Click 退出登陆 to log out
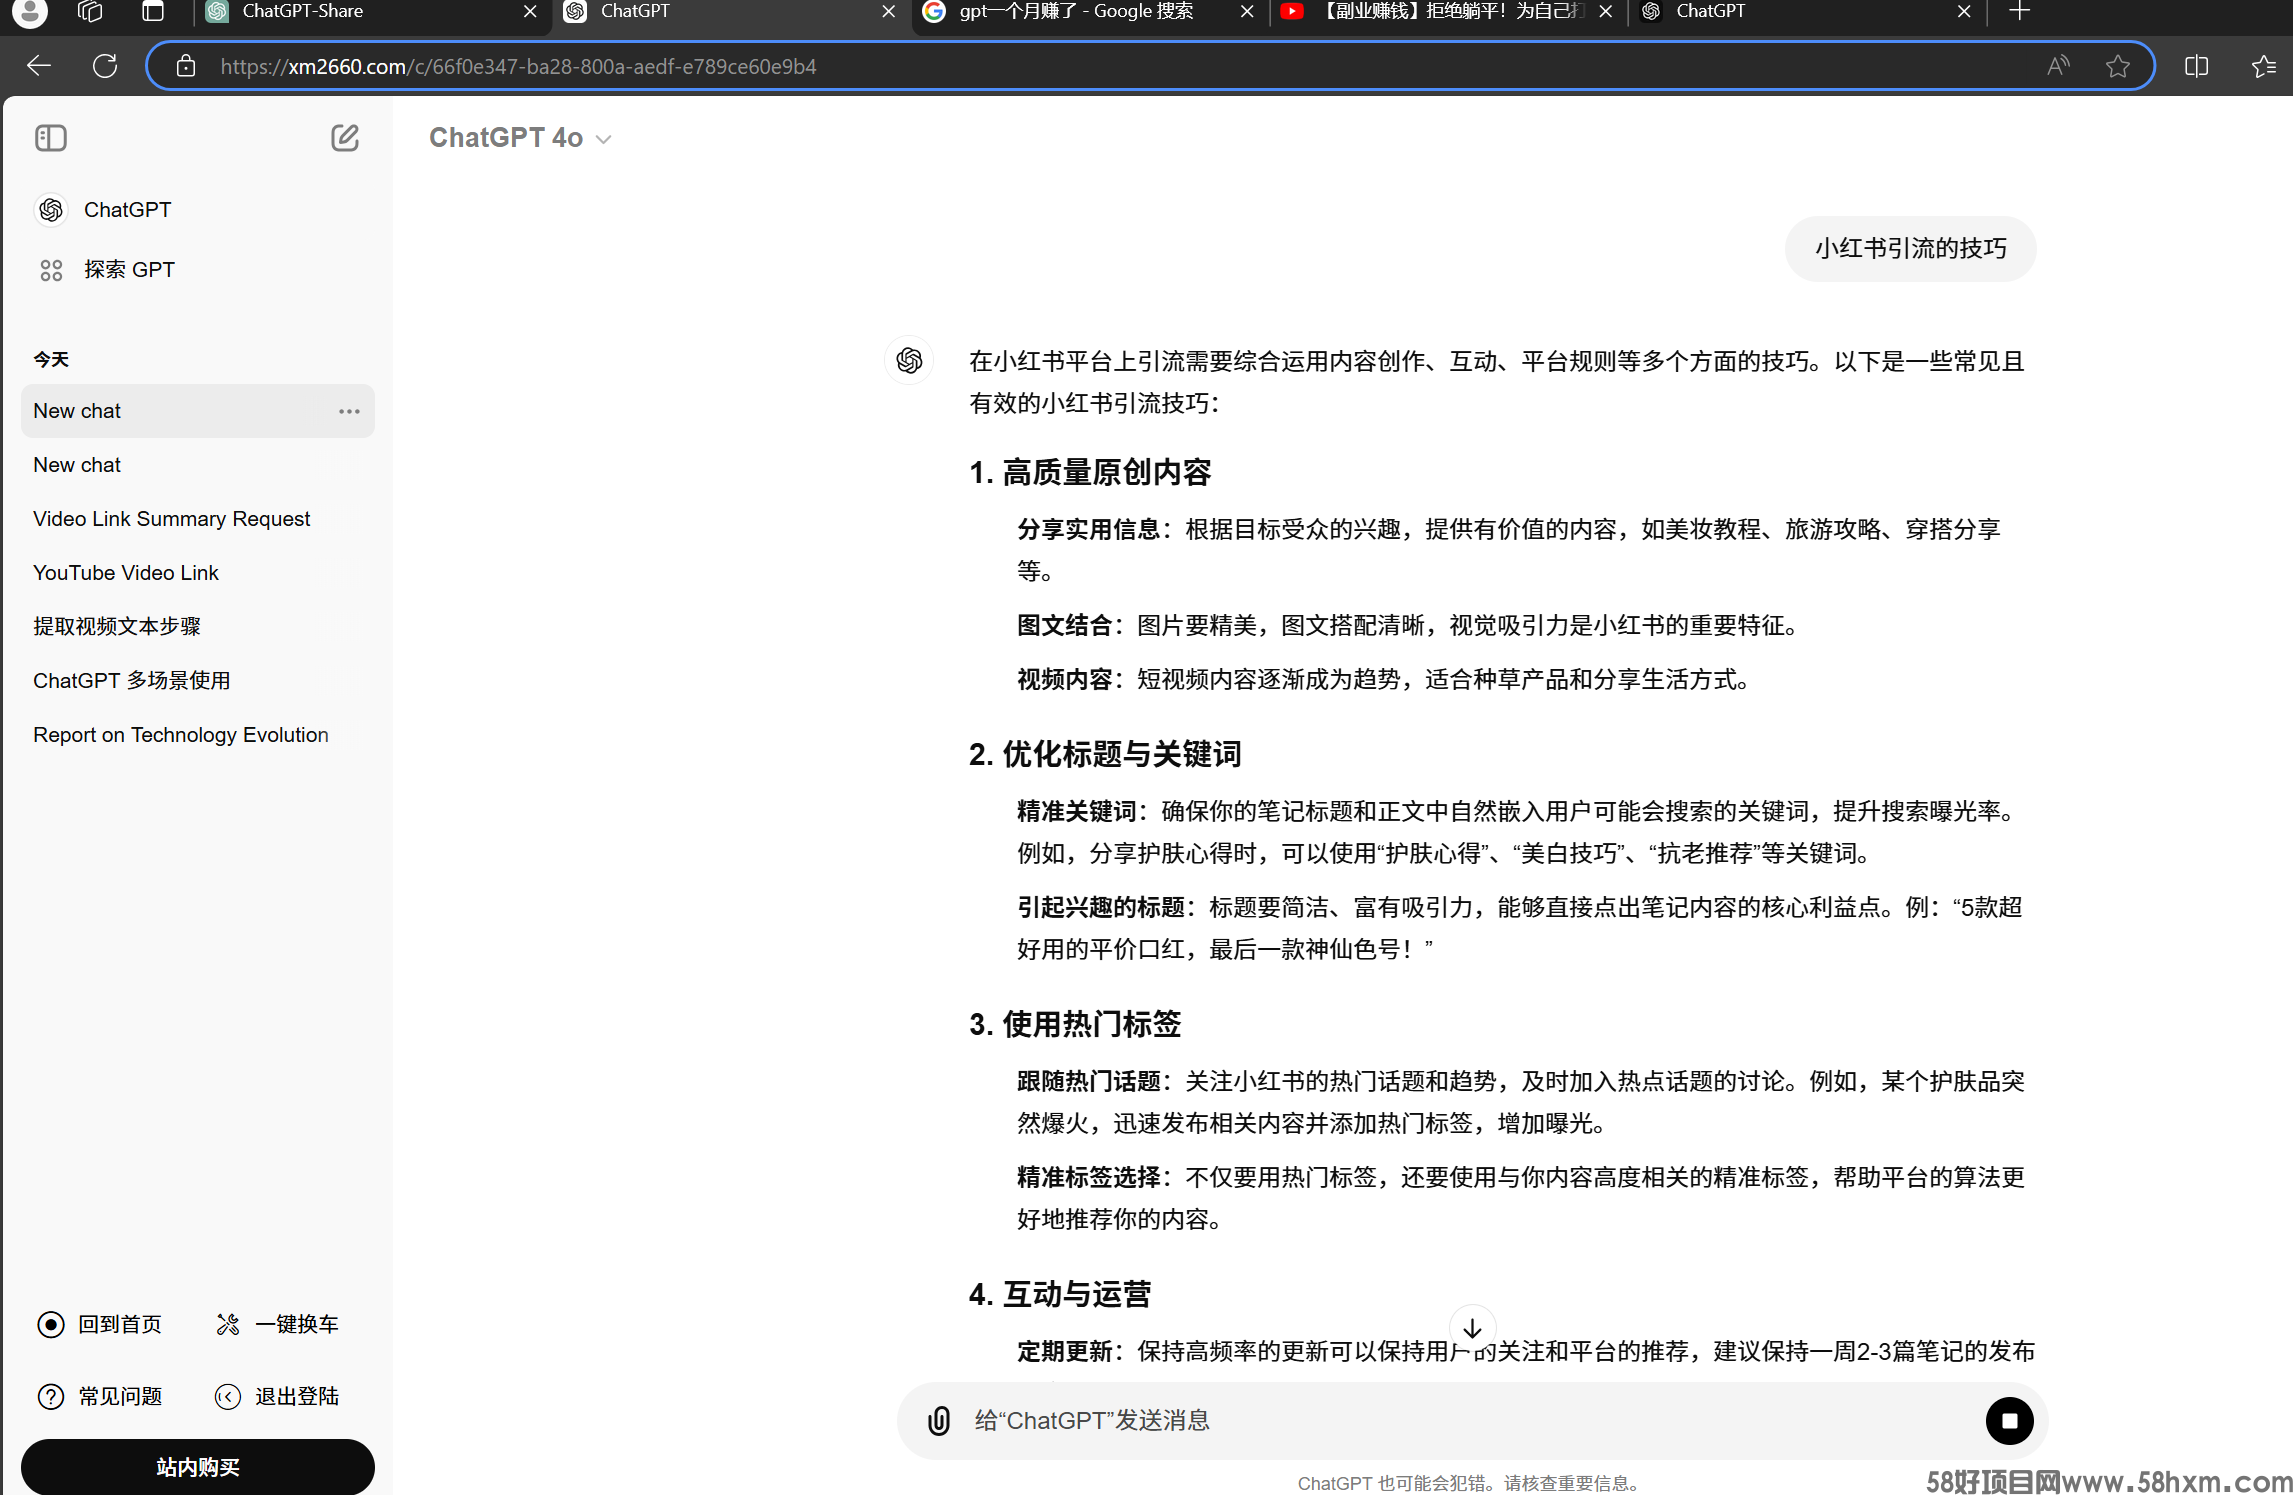The width and height of the screenshot is (2293, 1495). click(x=278, y=1396)
